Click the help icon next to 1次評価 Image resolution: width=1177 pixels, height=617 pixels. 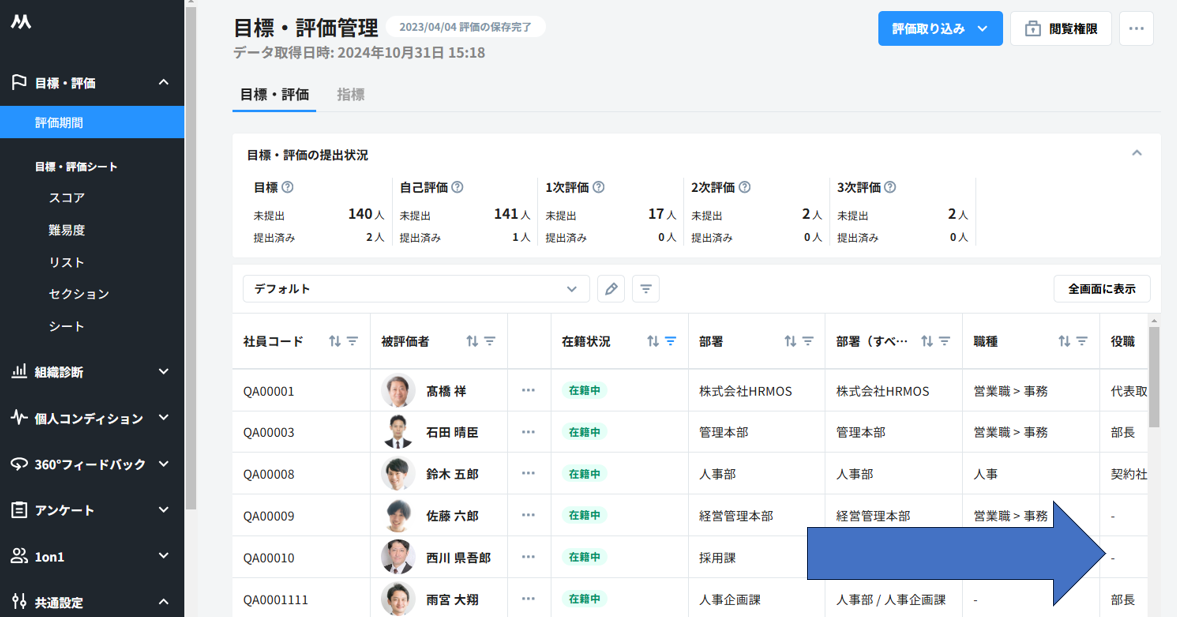pos(599,187)
